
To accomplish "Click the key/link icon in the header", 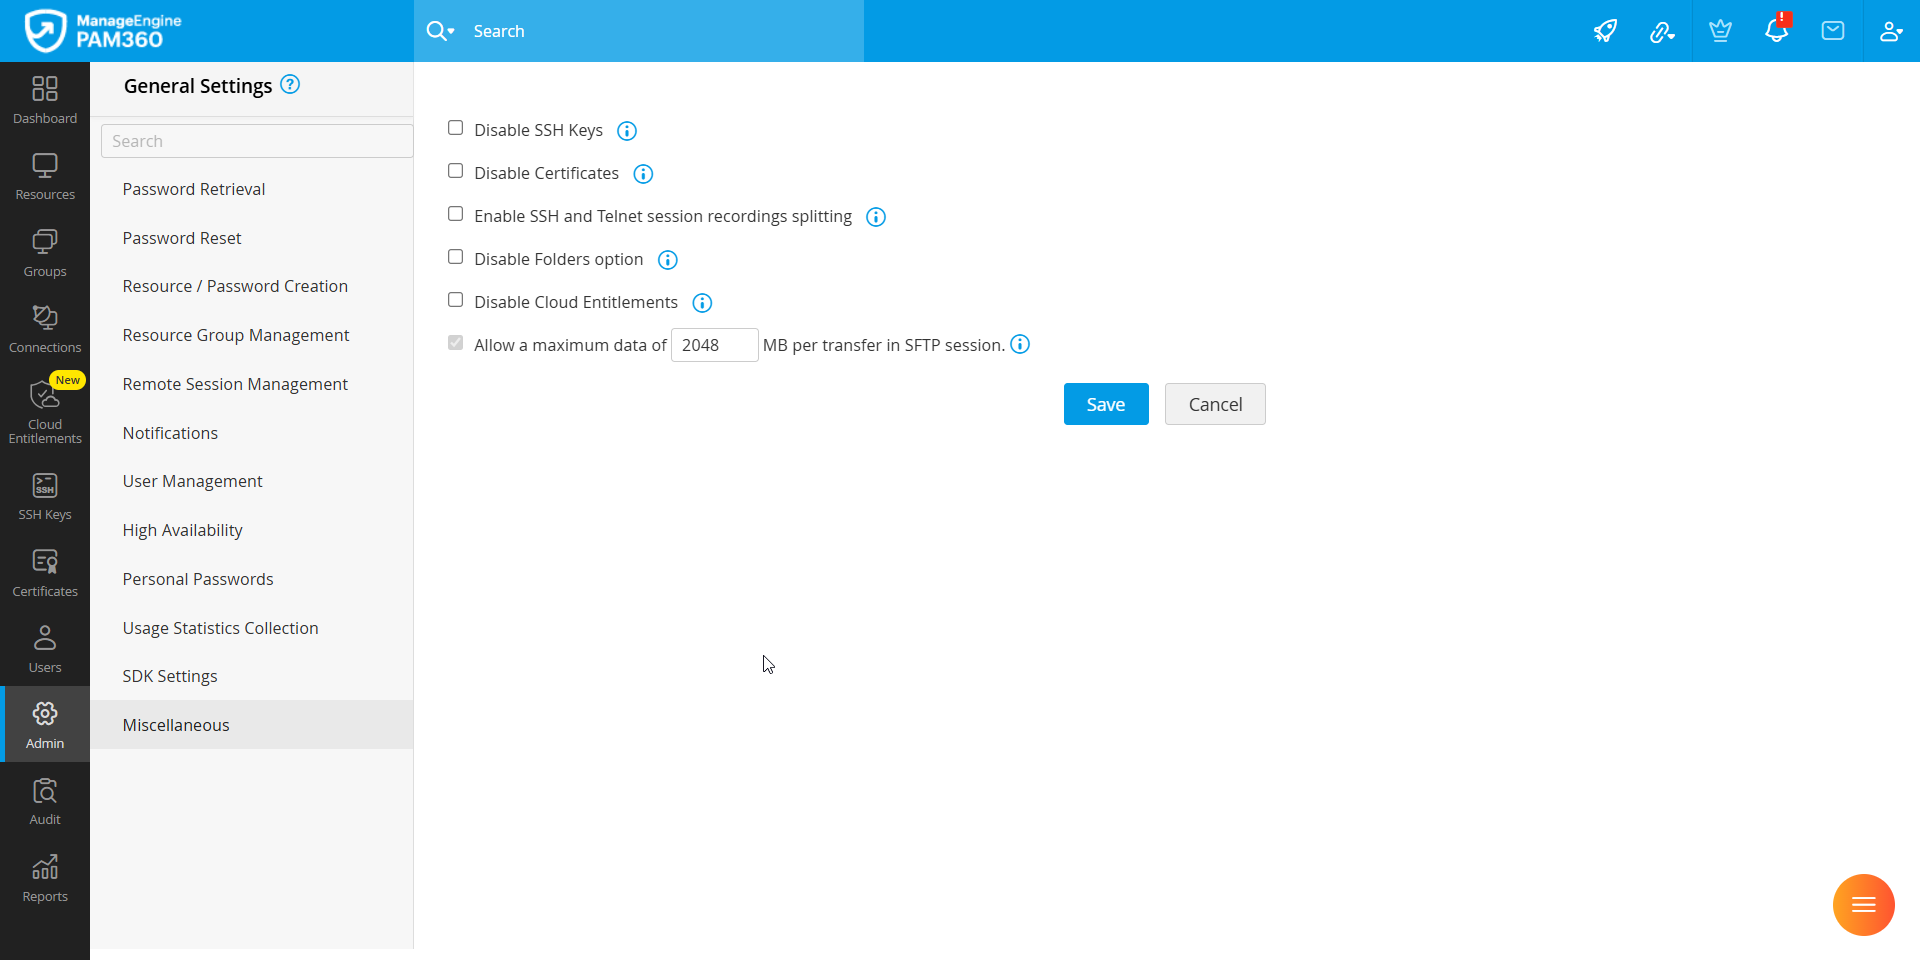I will [x=1662, y=32].
